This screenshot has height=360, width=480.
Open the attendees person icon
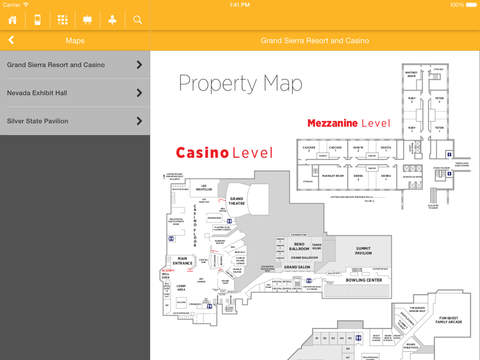click(112, 20)
